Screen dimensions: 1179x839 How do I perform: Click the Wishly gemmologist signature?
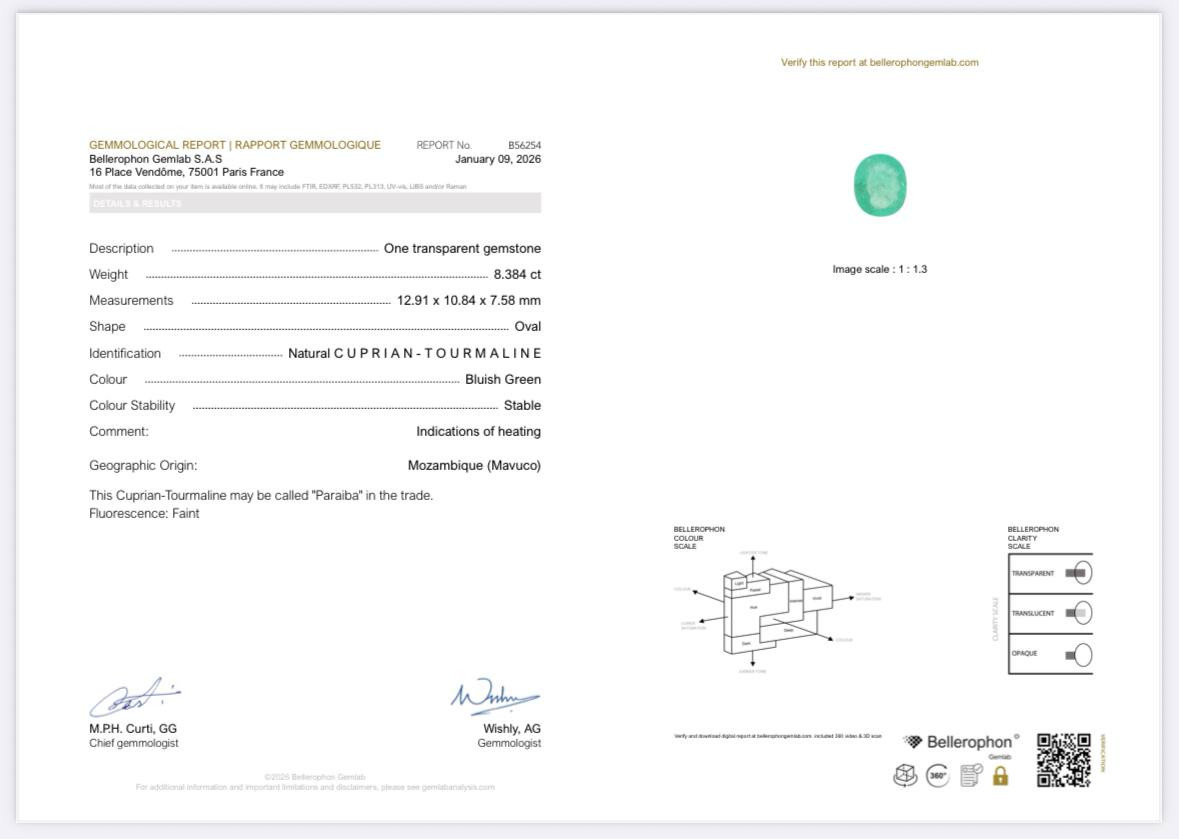click(494, 697)
